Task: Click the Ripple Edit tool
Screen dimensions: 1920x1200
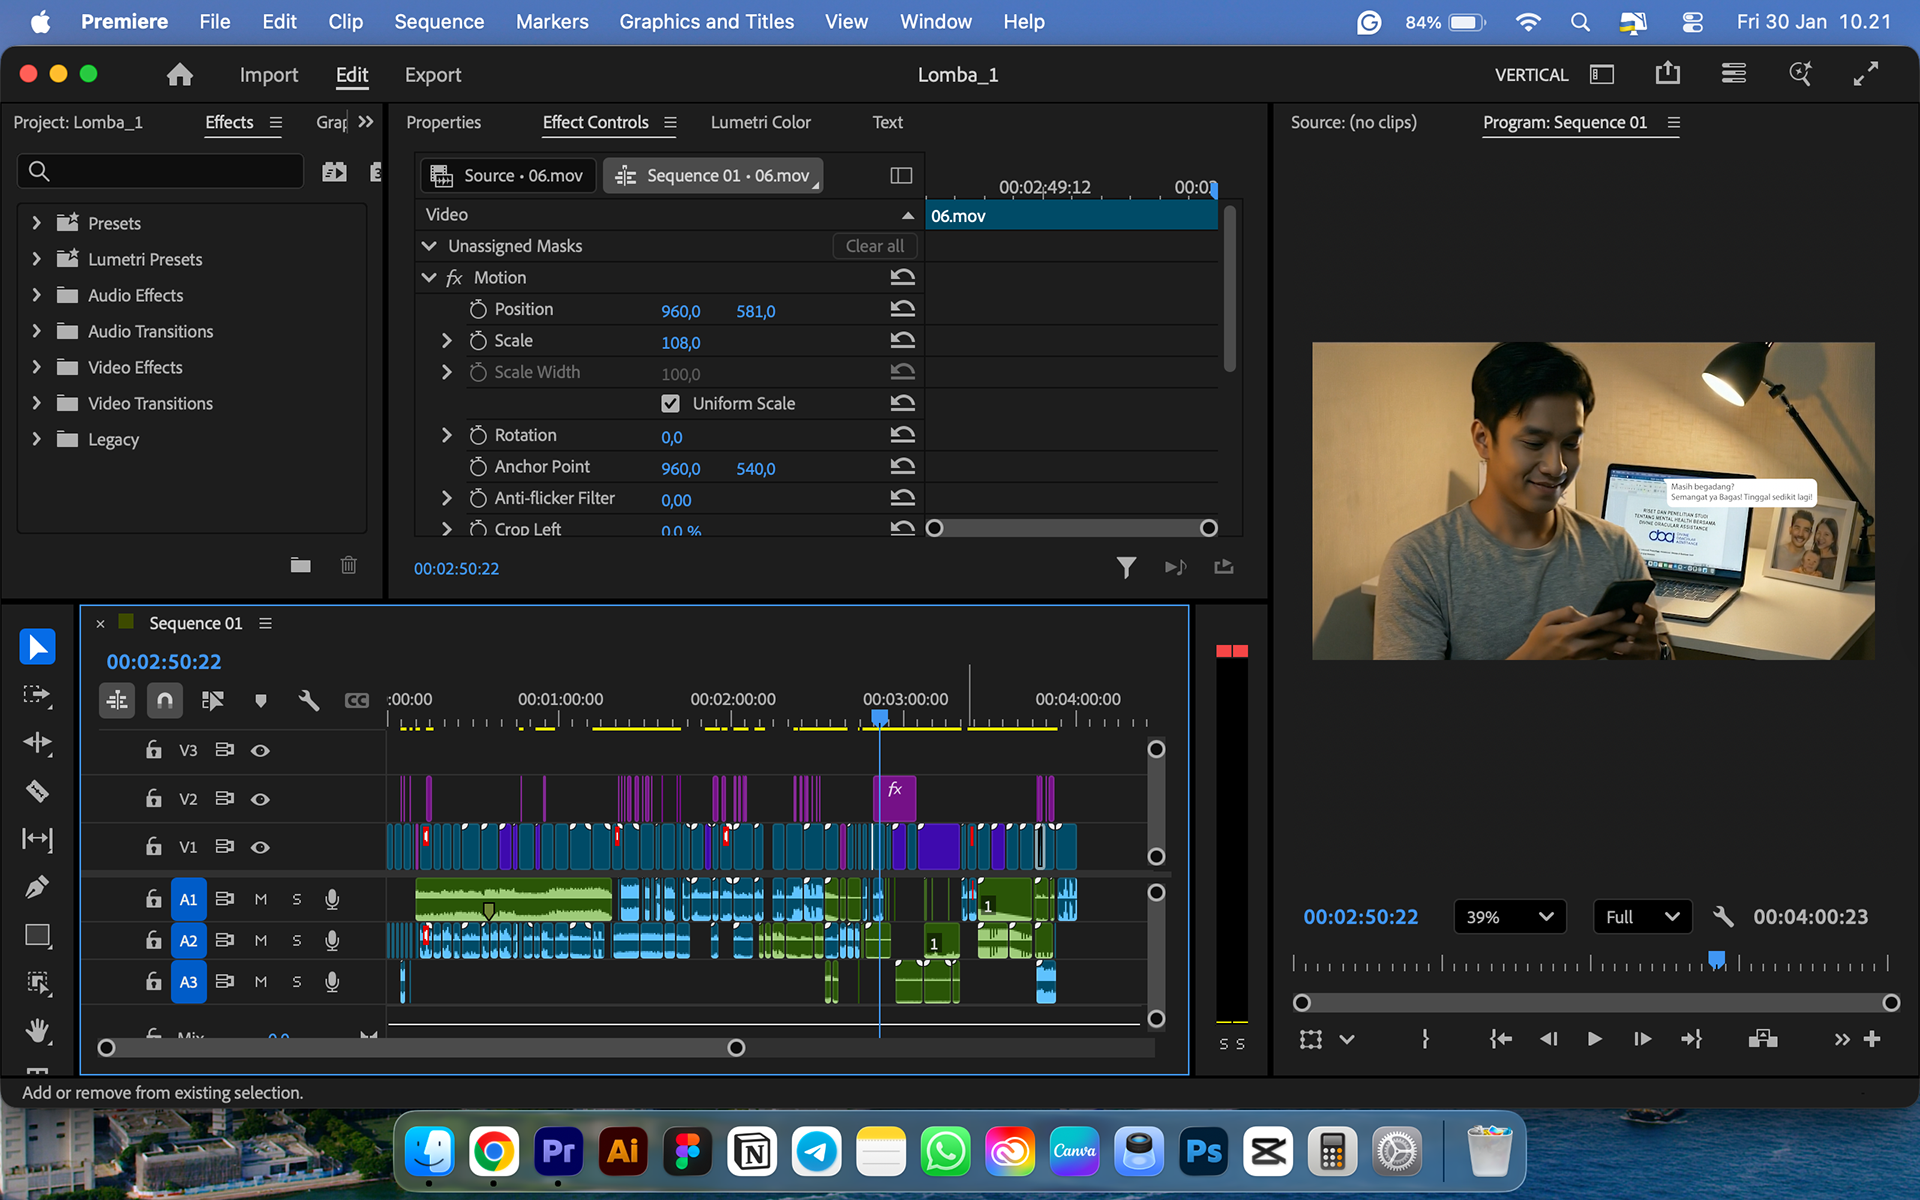Action: click(37, 743)
